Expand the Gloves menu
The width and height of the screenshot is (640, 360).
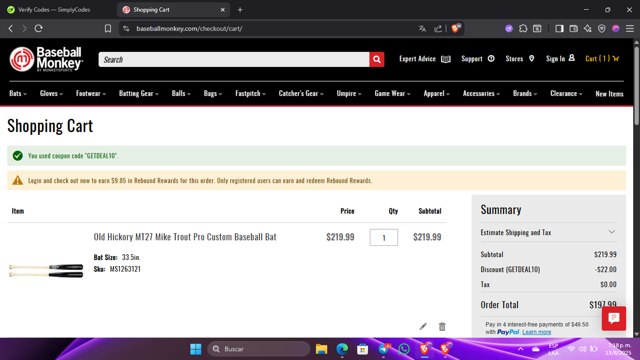[51, 93]
